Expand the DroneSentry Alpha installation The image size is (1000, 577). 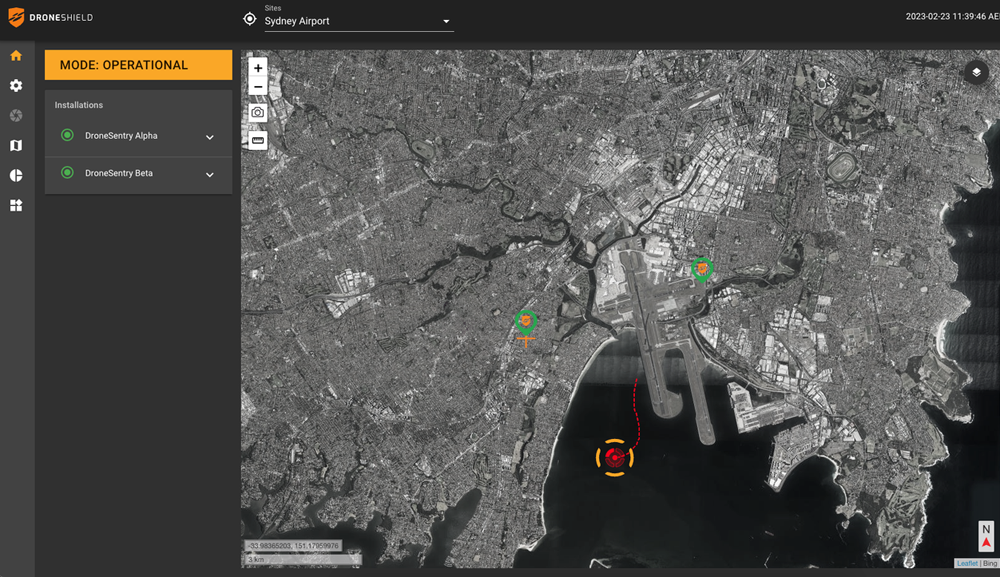(x=209, y=137)
